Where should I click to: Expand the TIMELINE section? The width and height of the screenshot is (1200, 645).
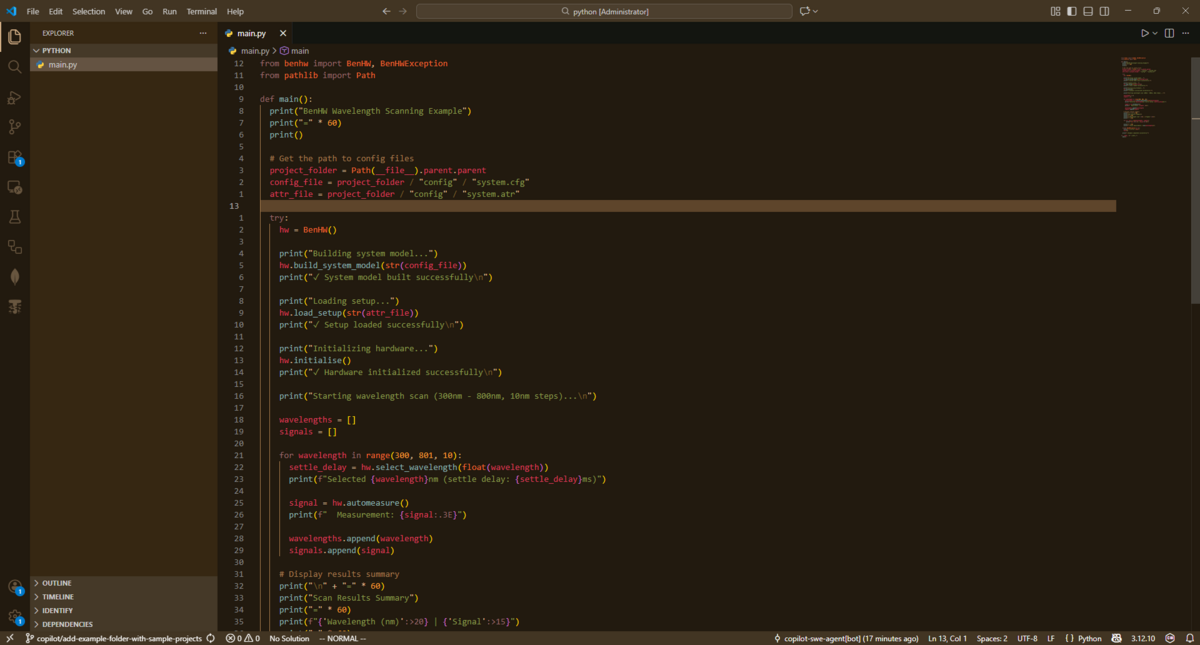point(58,597)
